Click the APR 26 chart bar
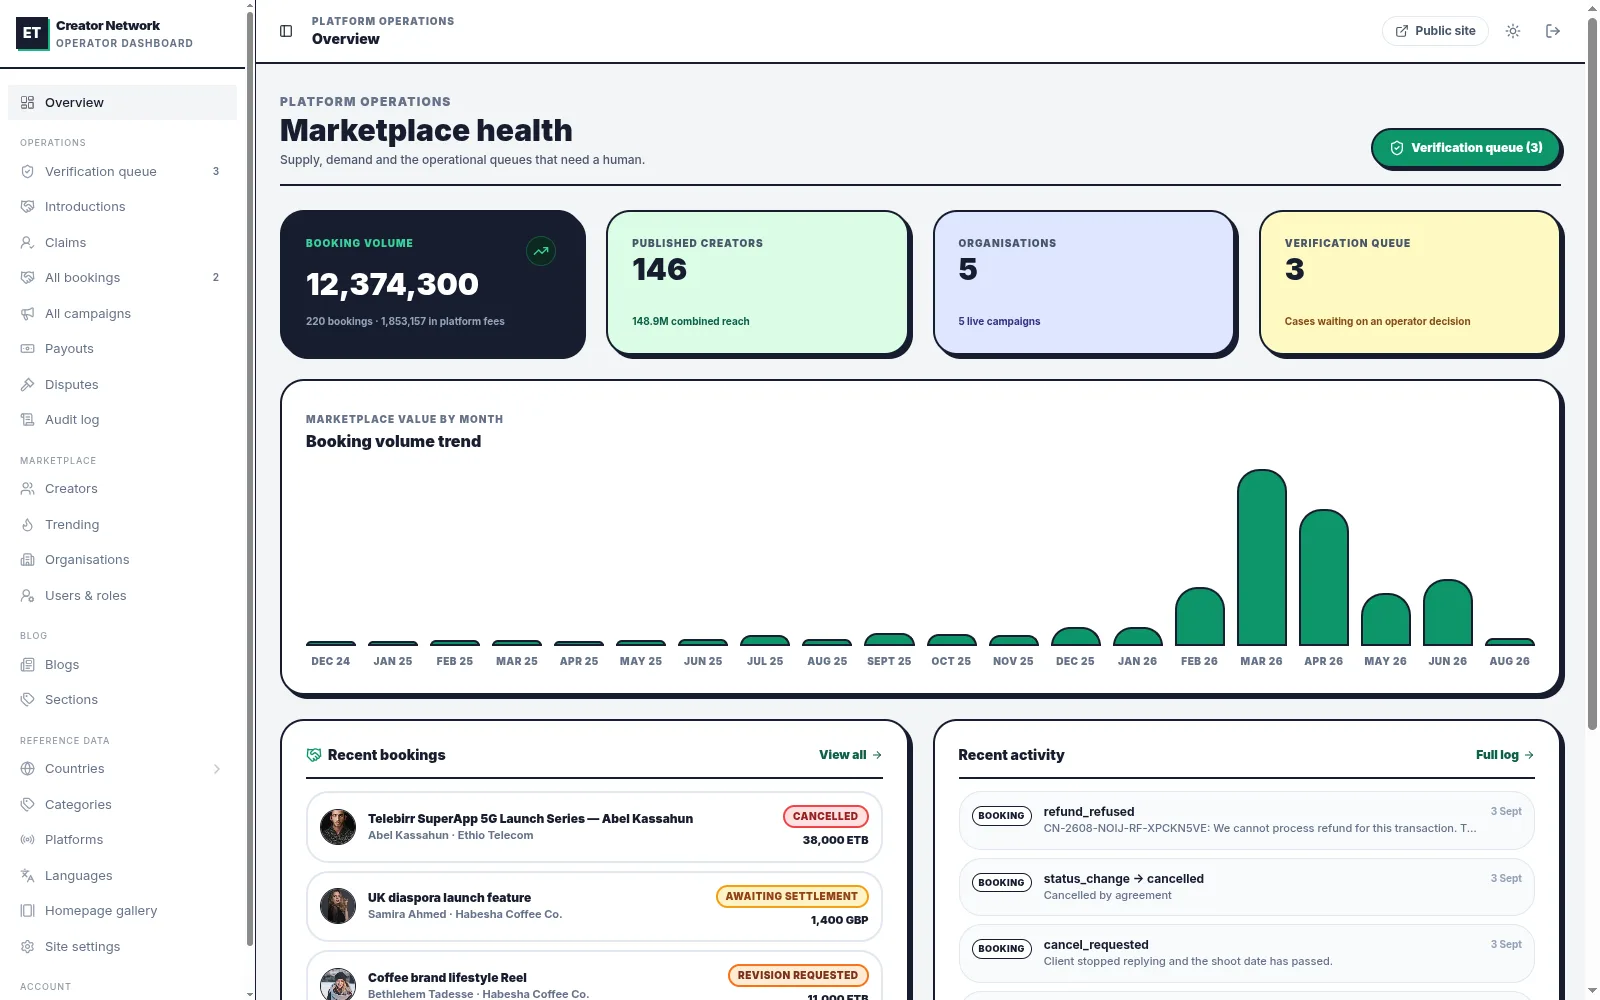The image size is (1600, 1000). coord(1324,577)
